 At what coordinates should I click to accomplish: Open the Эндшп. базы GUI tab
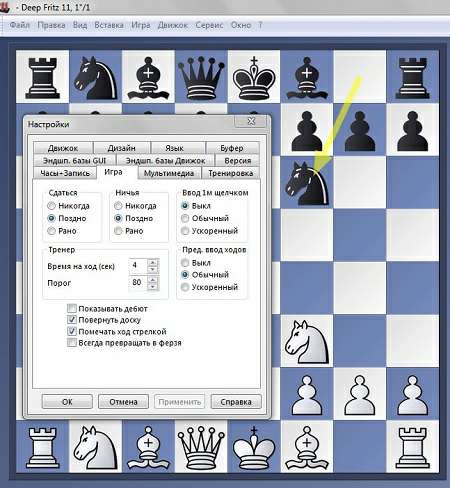point(74,160)
